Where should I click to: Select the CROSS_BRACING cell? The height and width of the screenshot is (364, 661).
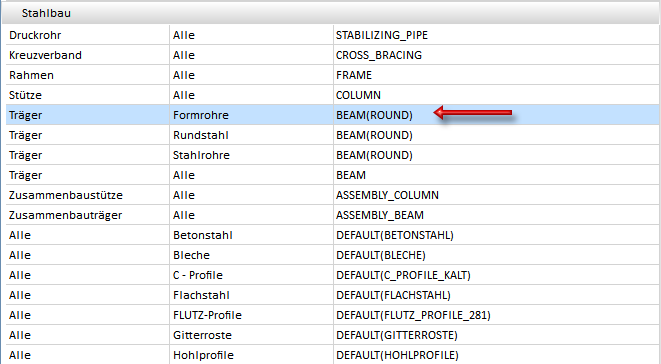(x=496, y=55)
